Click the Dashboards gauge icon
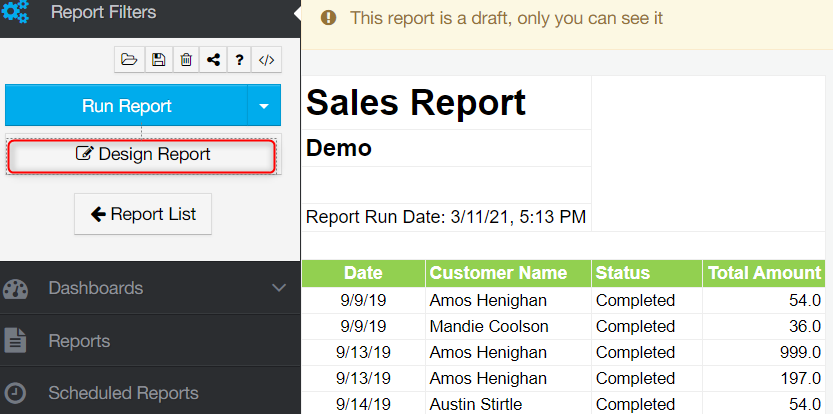833x414 pixels. coord(15,289)
